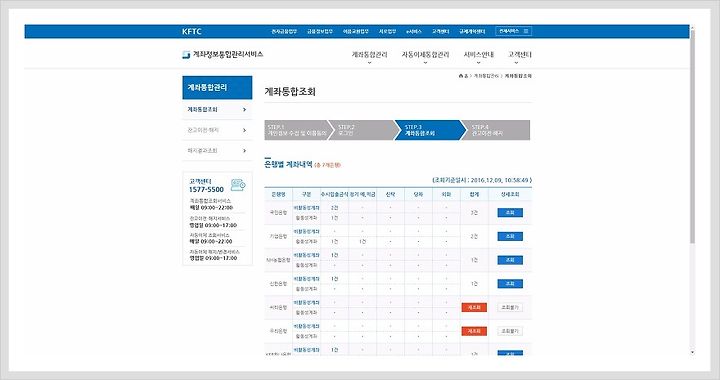Open 고객센터 in the top blue bar
720x380 pixels.
(x=440, y=32)
